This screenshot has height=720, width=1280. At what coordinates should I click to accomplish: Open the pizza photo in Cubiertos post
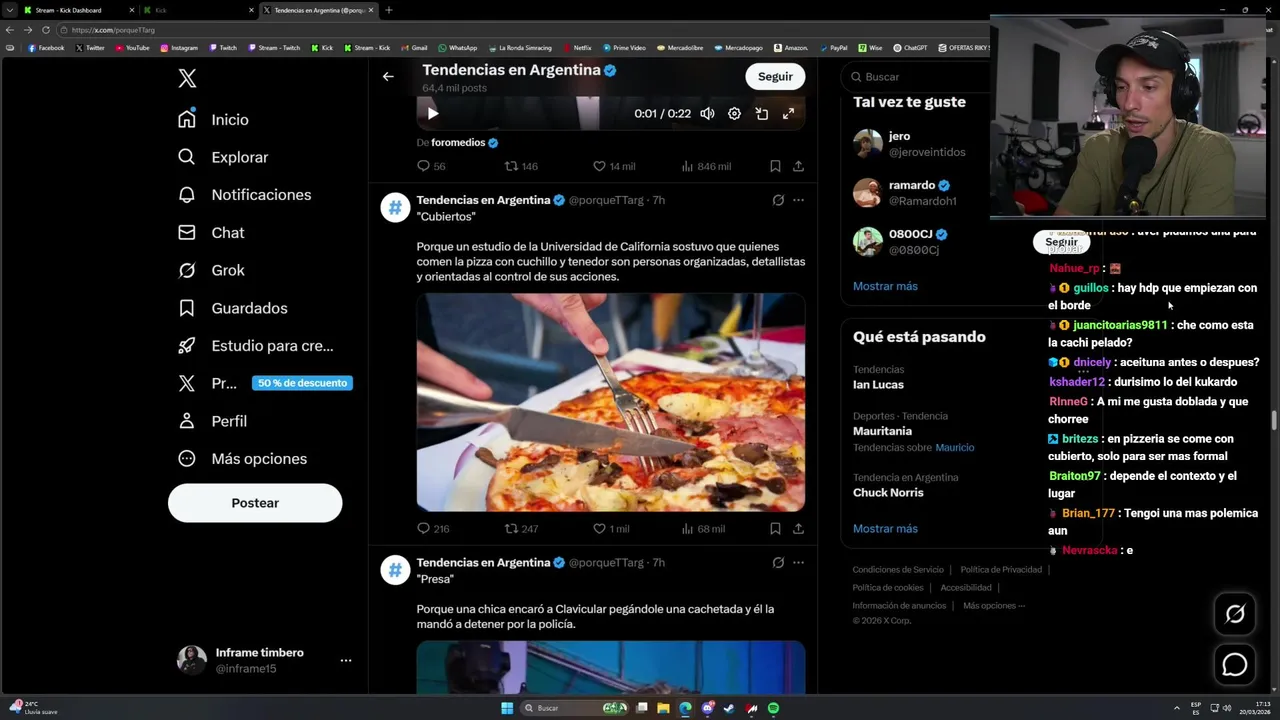pos(611,402)
